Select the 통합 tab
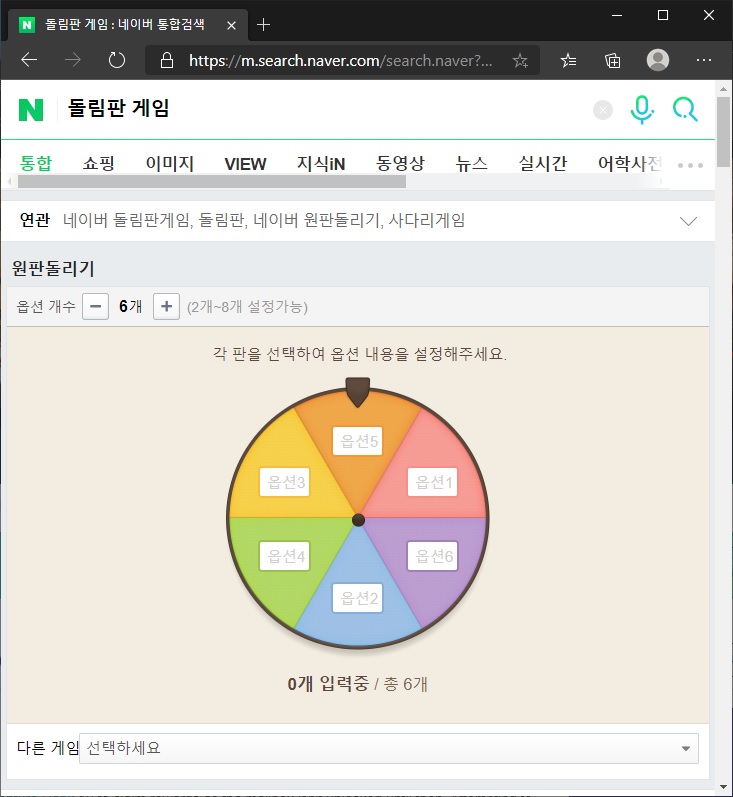The image size is (733, 797). [x=36, y=163]
